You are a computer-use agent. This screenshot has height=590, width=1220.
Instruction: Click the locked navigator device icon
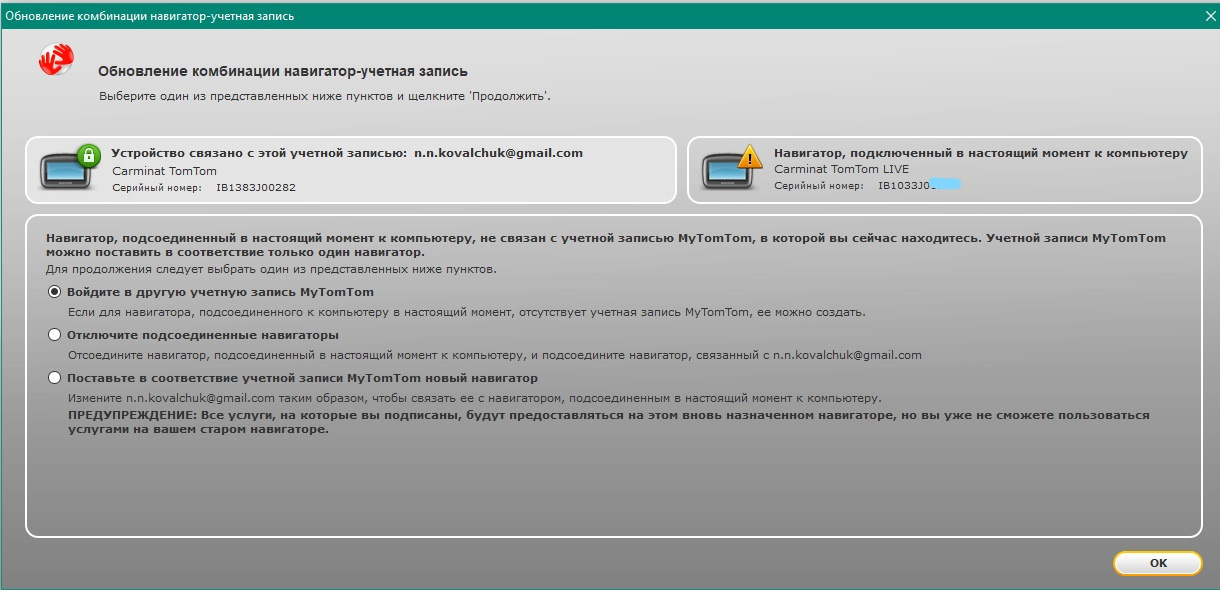point(68,166)
